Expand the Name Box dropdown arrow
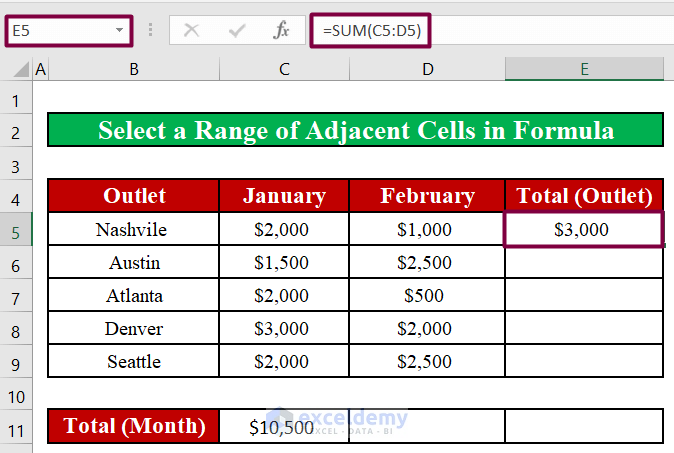Screen dimensions: 674x453 120,30
